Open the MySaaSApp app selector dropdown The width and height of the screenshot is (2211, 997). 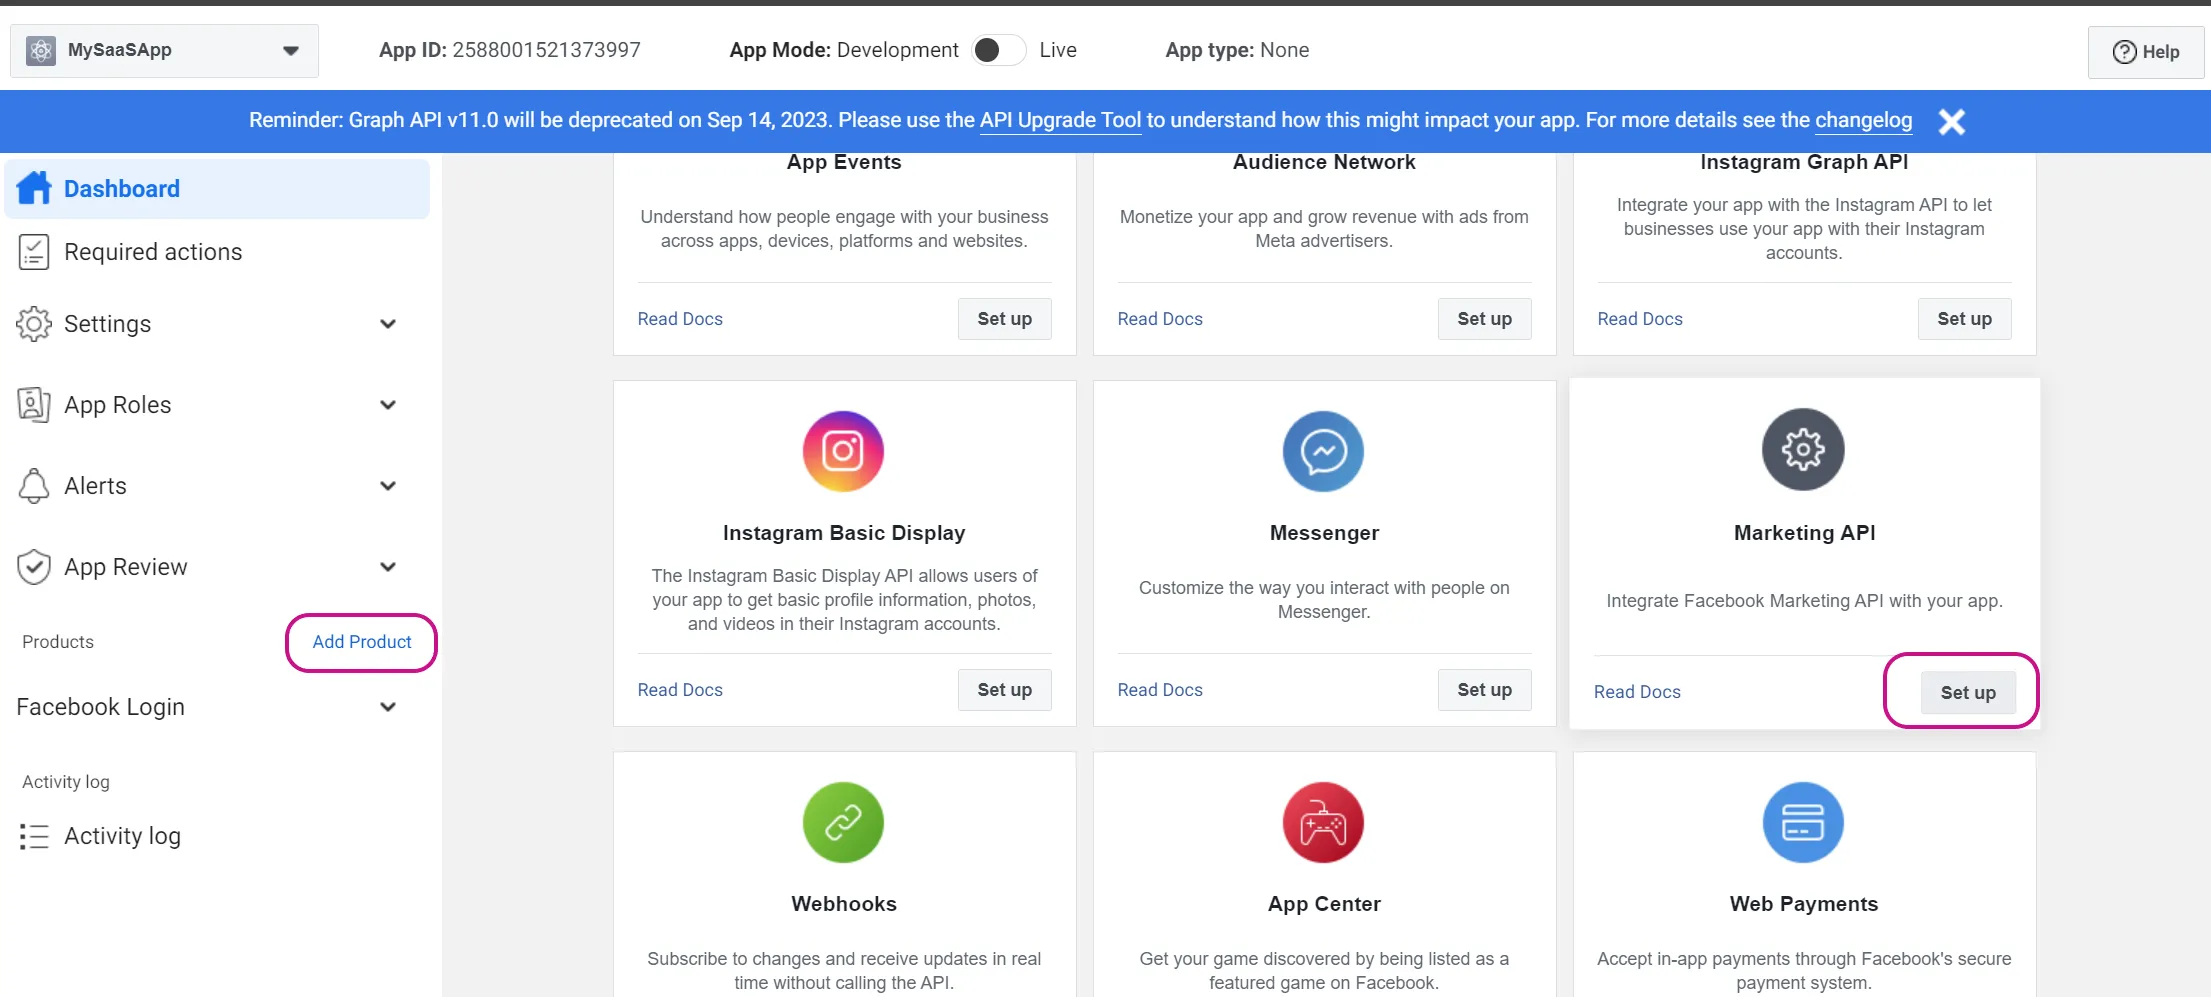coord(164,51)
